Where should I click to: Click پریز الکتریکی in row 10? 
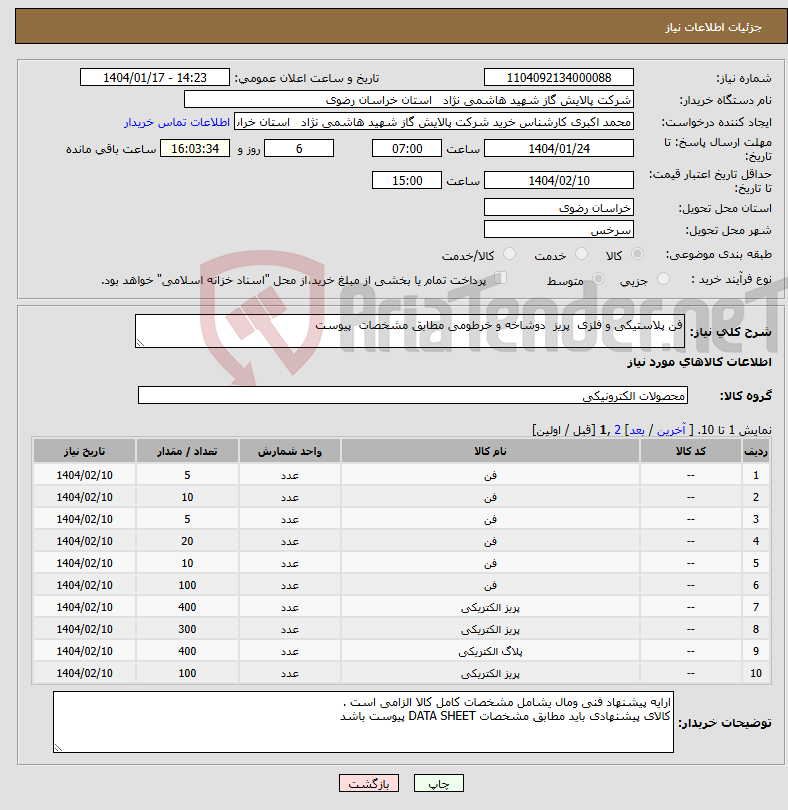(x=490, y=673)
